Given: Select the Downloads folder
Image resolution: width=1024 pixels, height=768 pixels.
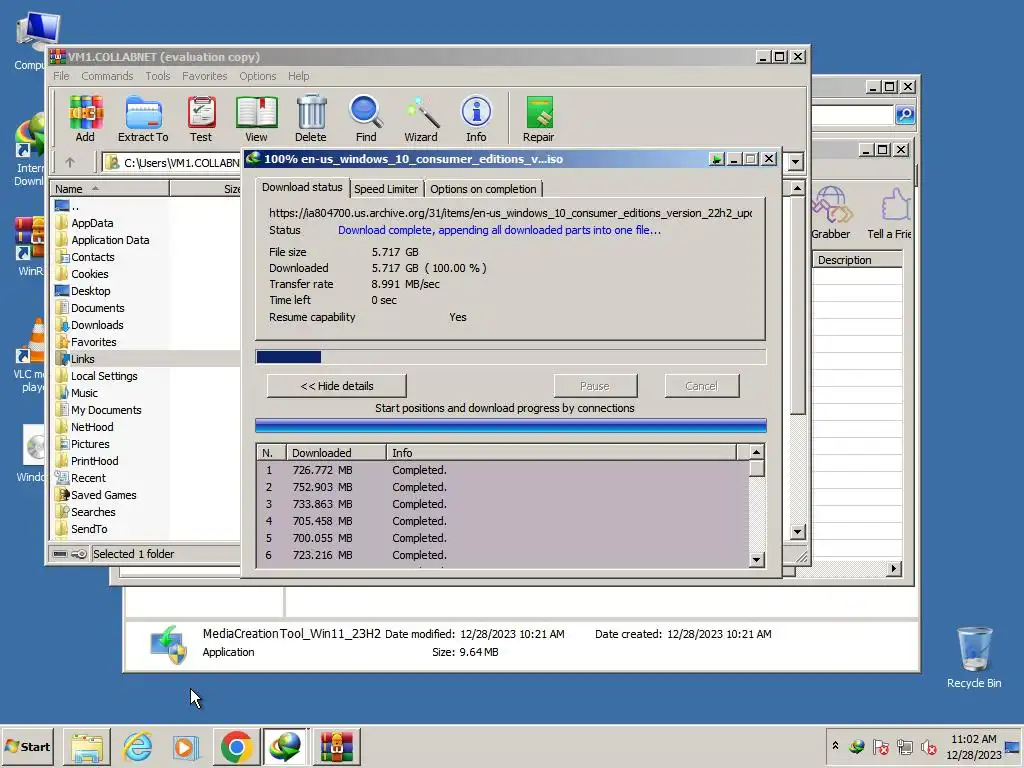Looking at the screenshot, I should click(x=97, y=325).
